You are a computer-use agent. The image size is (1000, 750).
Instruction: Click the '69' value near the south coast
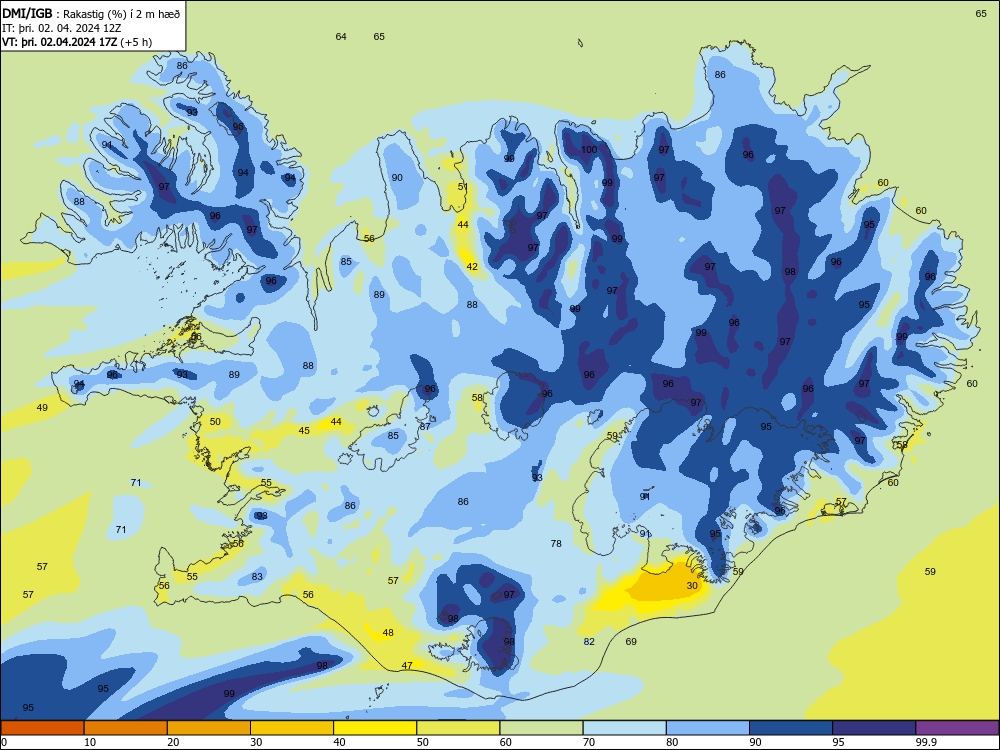[631, 642]
